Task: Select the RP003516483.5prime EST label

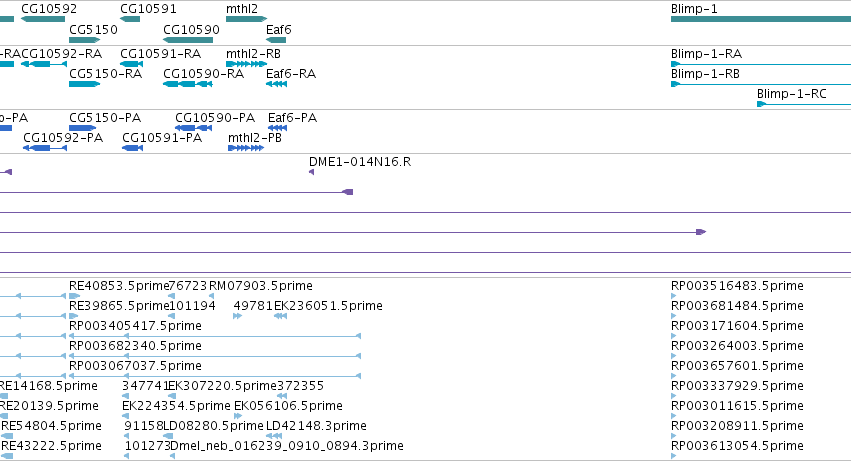Action: [x=737, y=286]
